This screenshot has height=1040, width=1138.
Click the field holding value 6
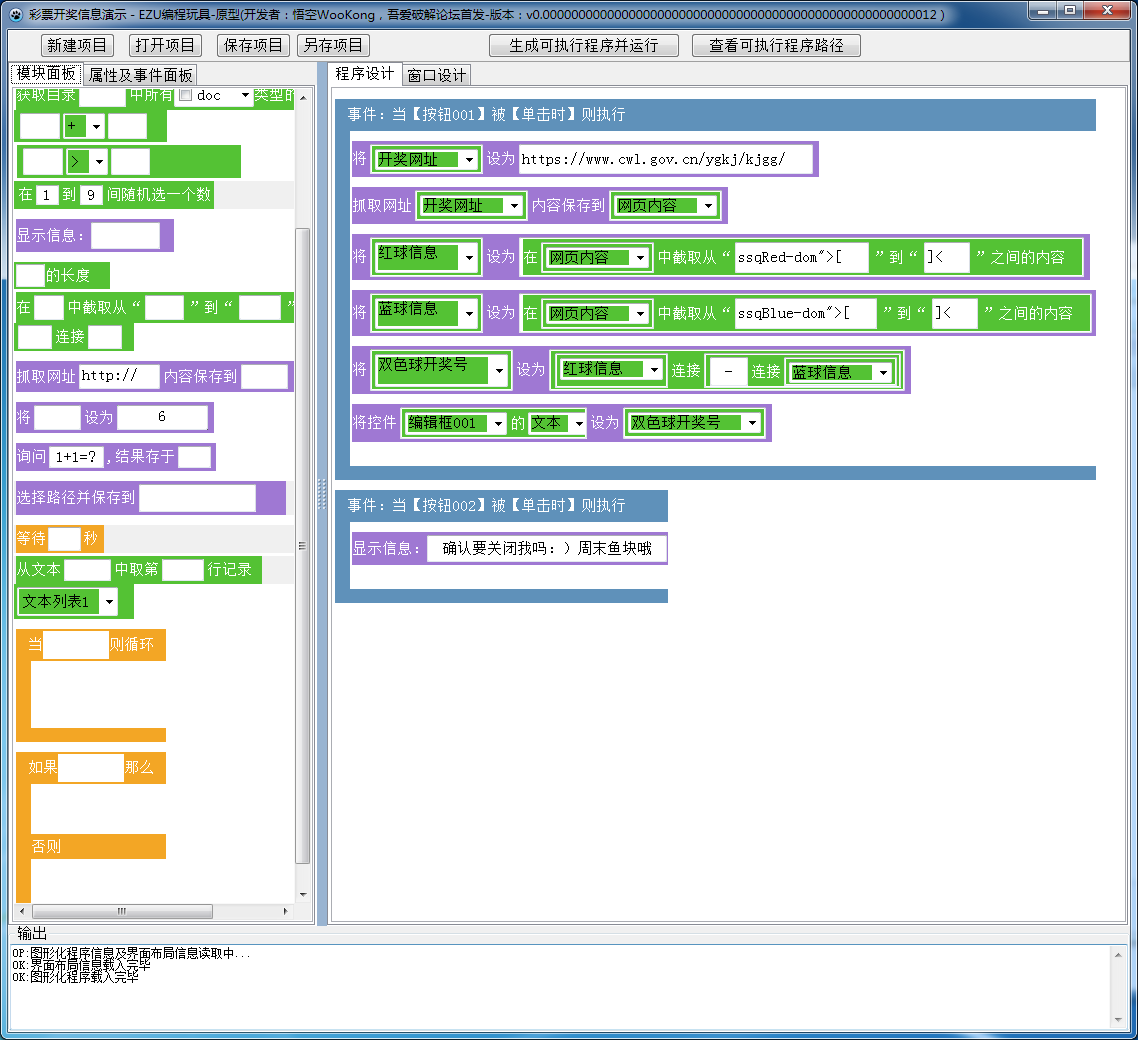point(163,417)
